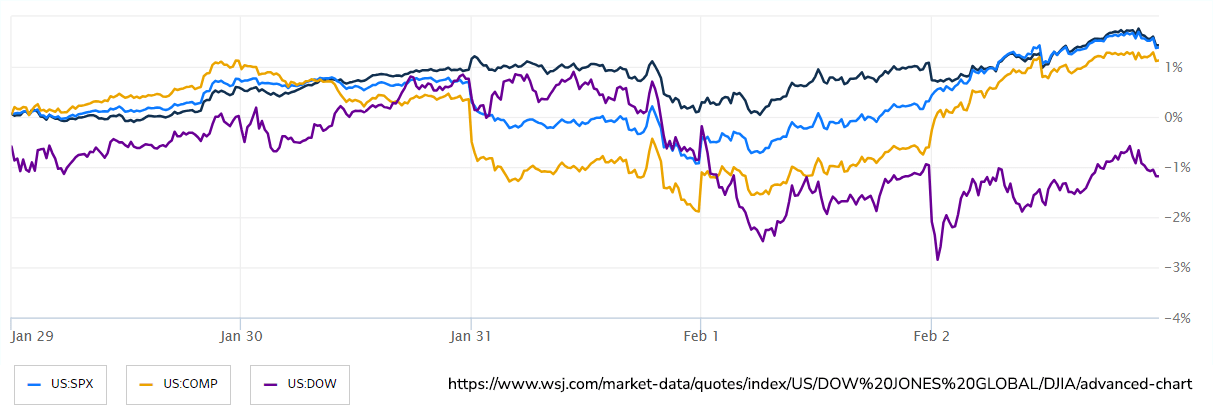Viewport: 1213px width, 419px height.
Task: Click the purple line's lowest dip near -3%
Action: click(938, 260)
